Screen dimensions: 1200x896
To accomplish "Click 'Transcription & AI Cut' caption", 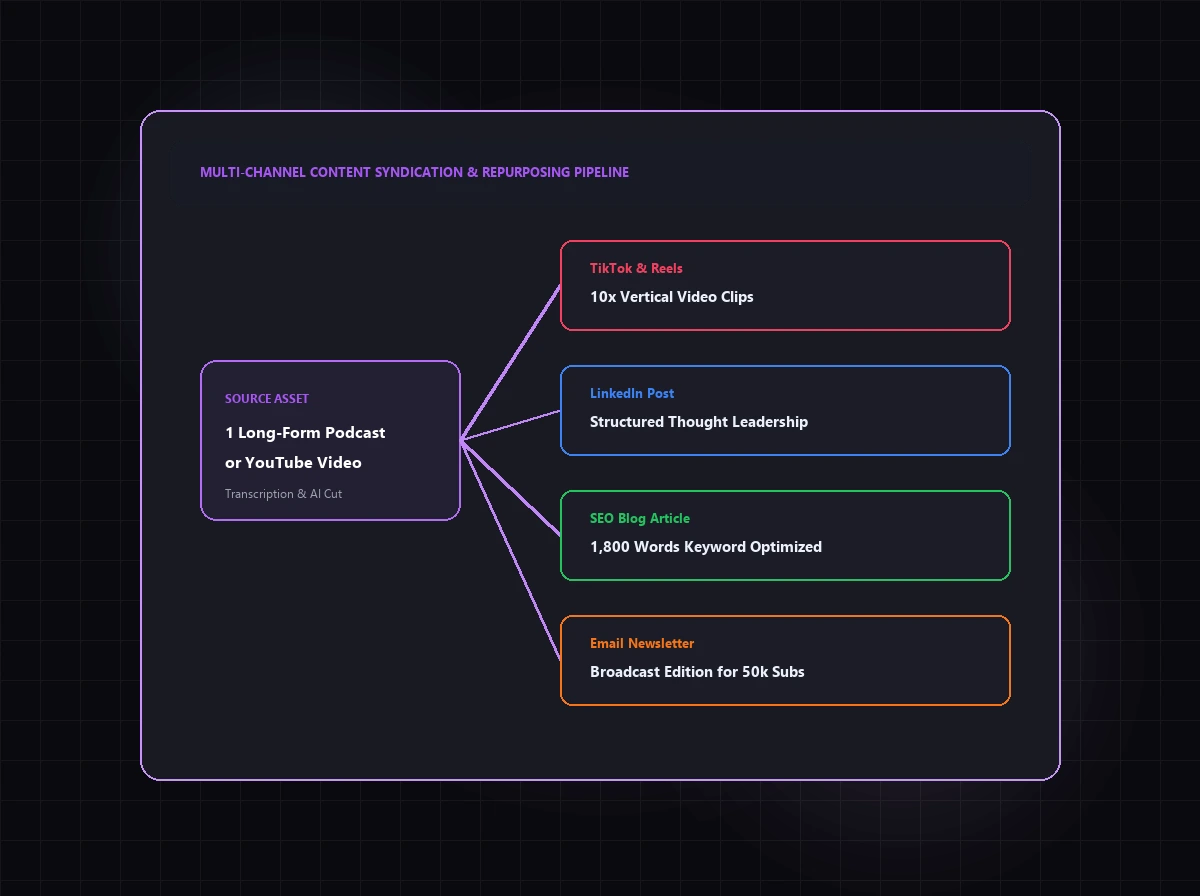I will 283,494.
